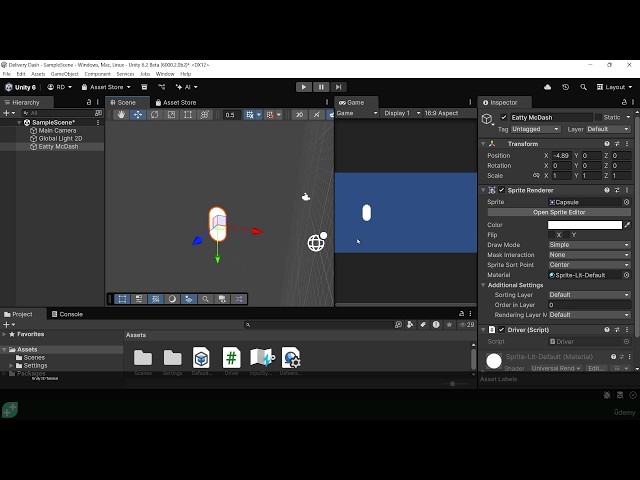Image resolution: width=640 pixels, height=480 pixels.
Task: Collapse the SampleScene hierarchy arrow
Action: pyautogui.click(x=19, y=122)
